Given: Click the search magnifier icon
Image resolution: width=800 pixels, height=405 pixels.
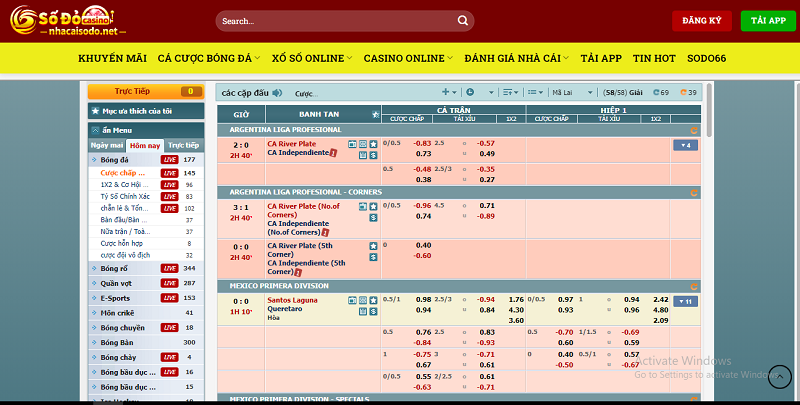Looking at the screenshot, I should [463, 20].
